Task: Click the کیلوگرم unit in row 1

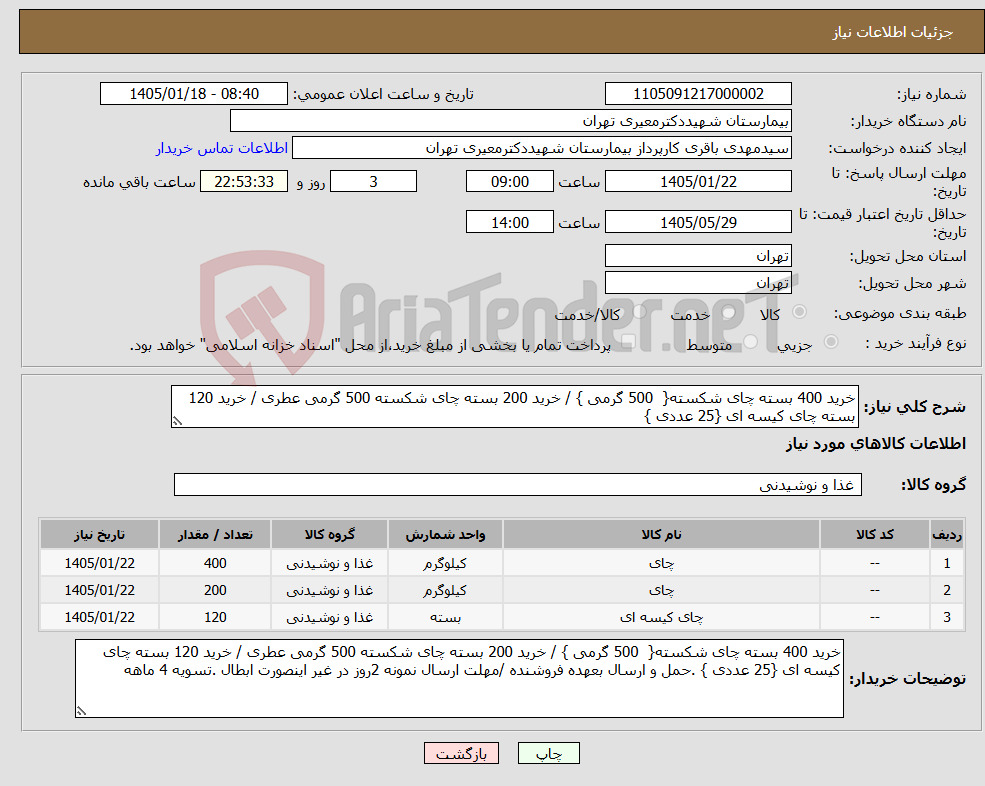Action: [445, 564]
